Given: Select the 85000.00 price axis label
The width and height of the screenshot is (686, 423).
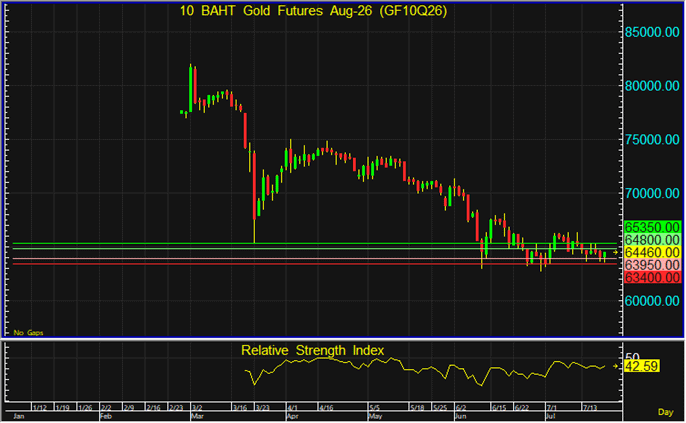Looking at the screenshot, I should click(652, 32).
